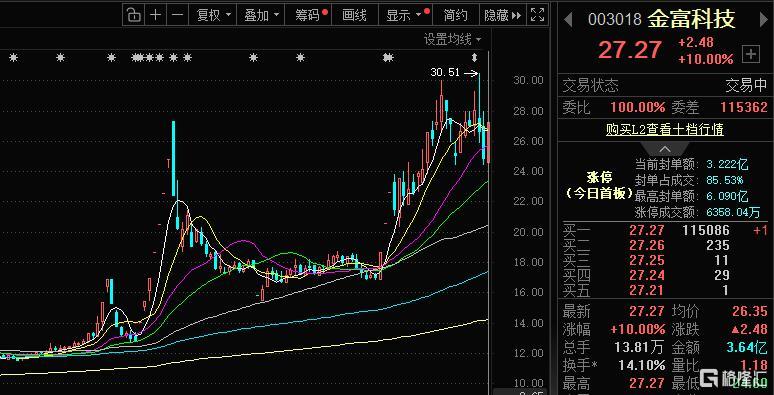The image size is (774, 395).
Task: Click 委比 value 100.00%
Action: point(638,107)
